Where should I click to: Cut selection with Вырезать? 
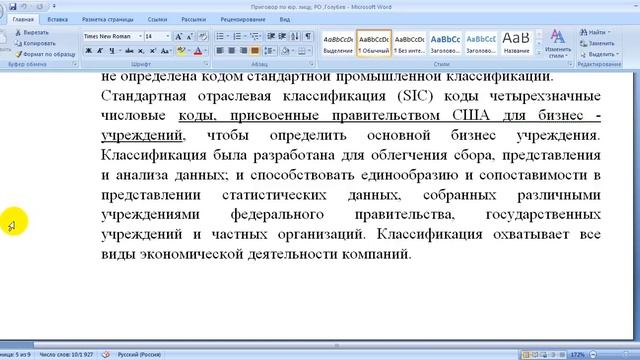pos(32,33)
